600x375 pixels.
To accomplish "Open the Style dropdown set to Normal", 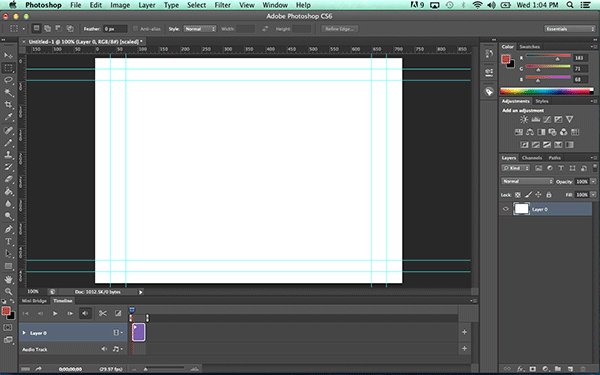I will [200, 29].
